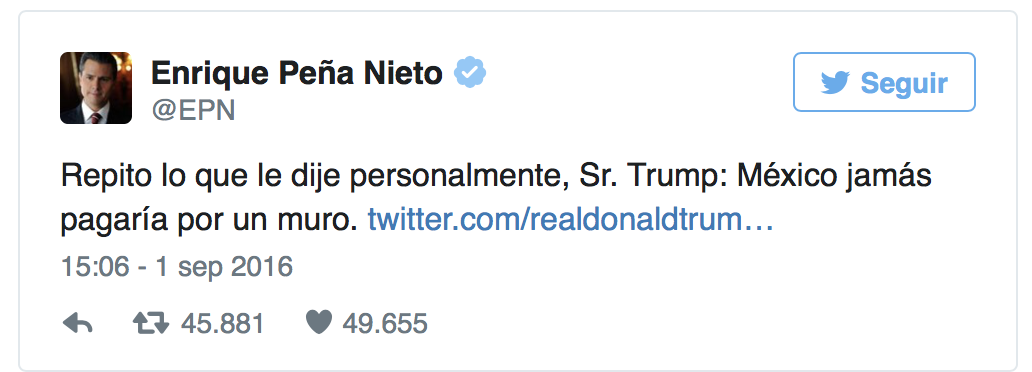
Task: Open the Enrique Peña Nieto name link
Action: point(297,72)
